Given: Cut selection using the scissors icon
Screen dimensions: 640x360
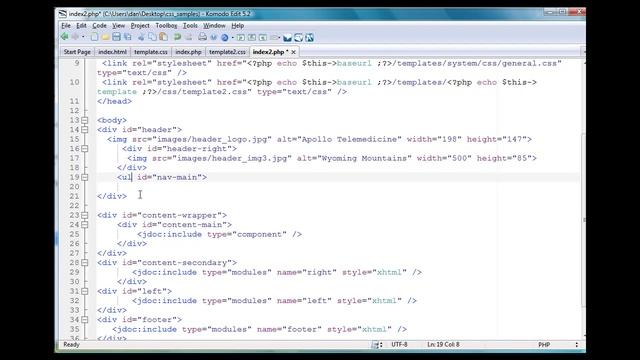Looking at the screenshot, I should click(x=141, y=37).
